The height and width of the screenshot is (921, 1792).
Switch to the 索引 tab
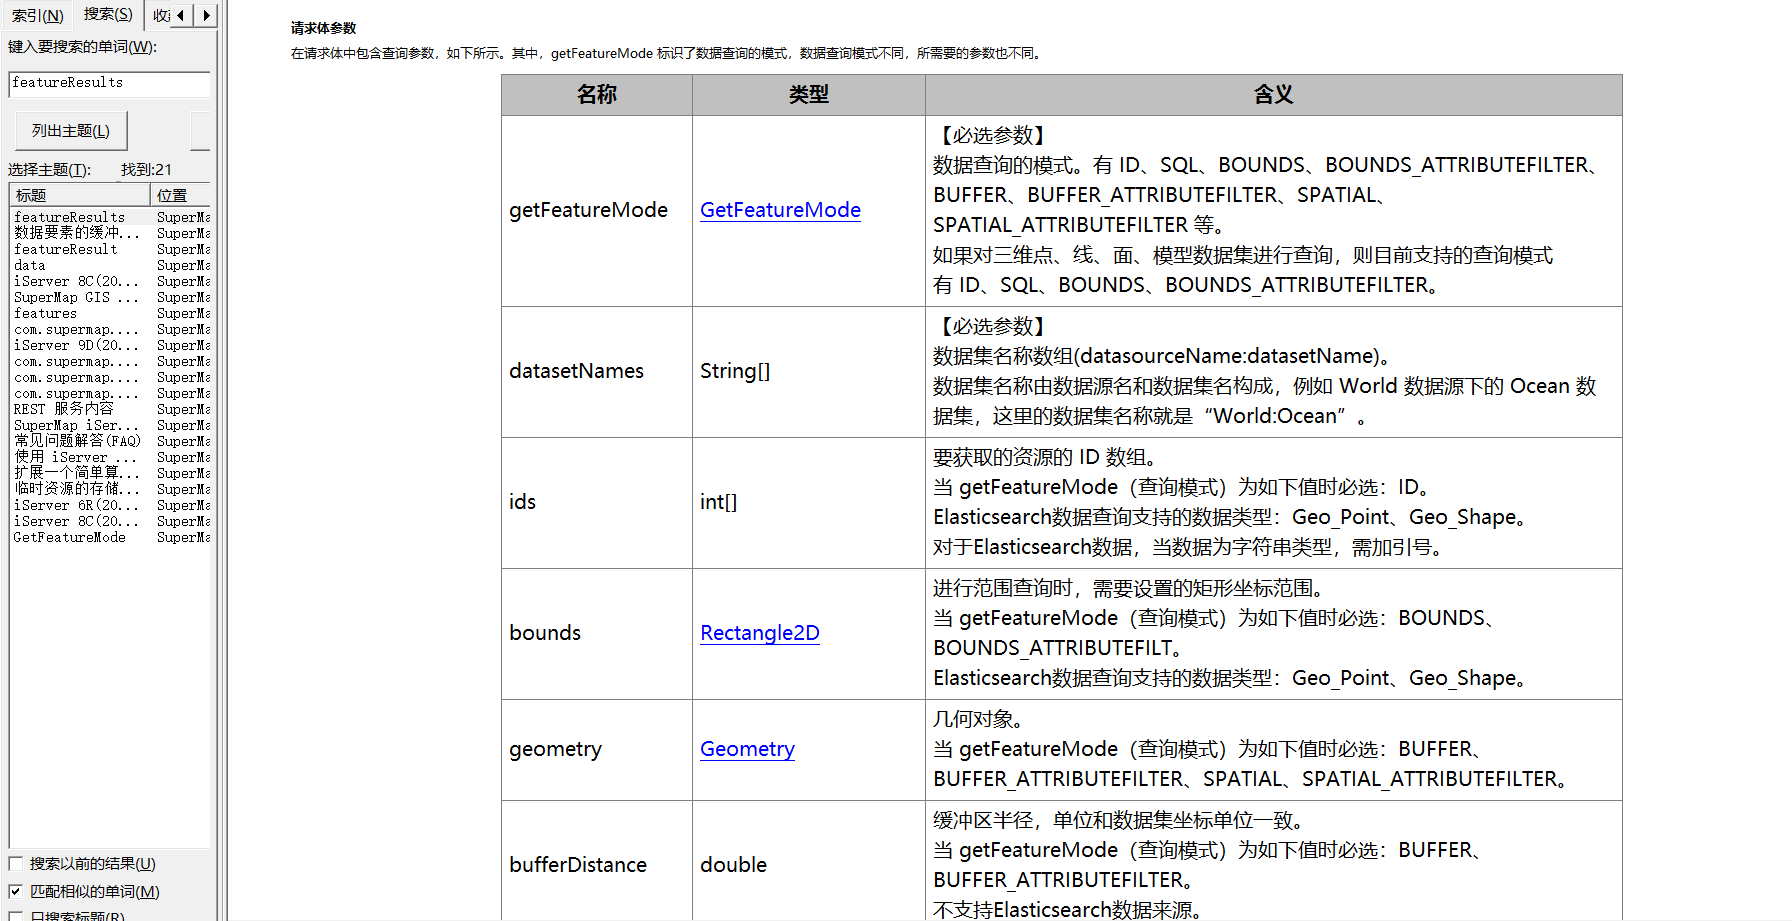(x=37, y=15)
